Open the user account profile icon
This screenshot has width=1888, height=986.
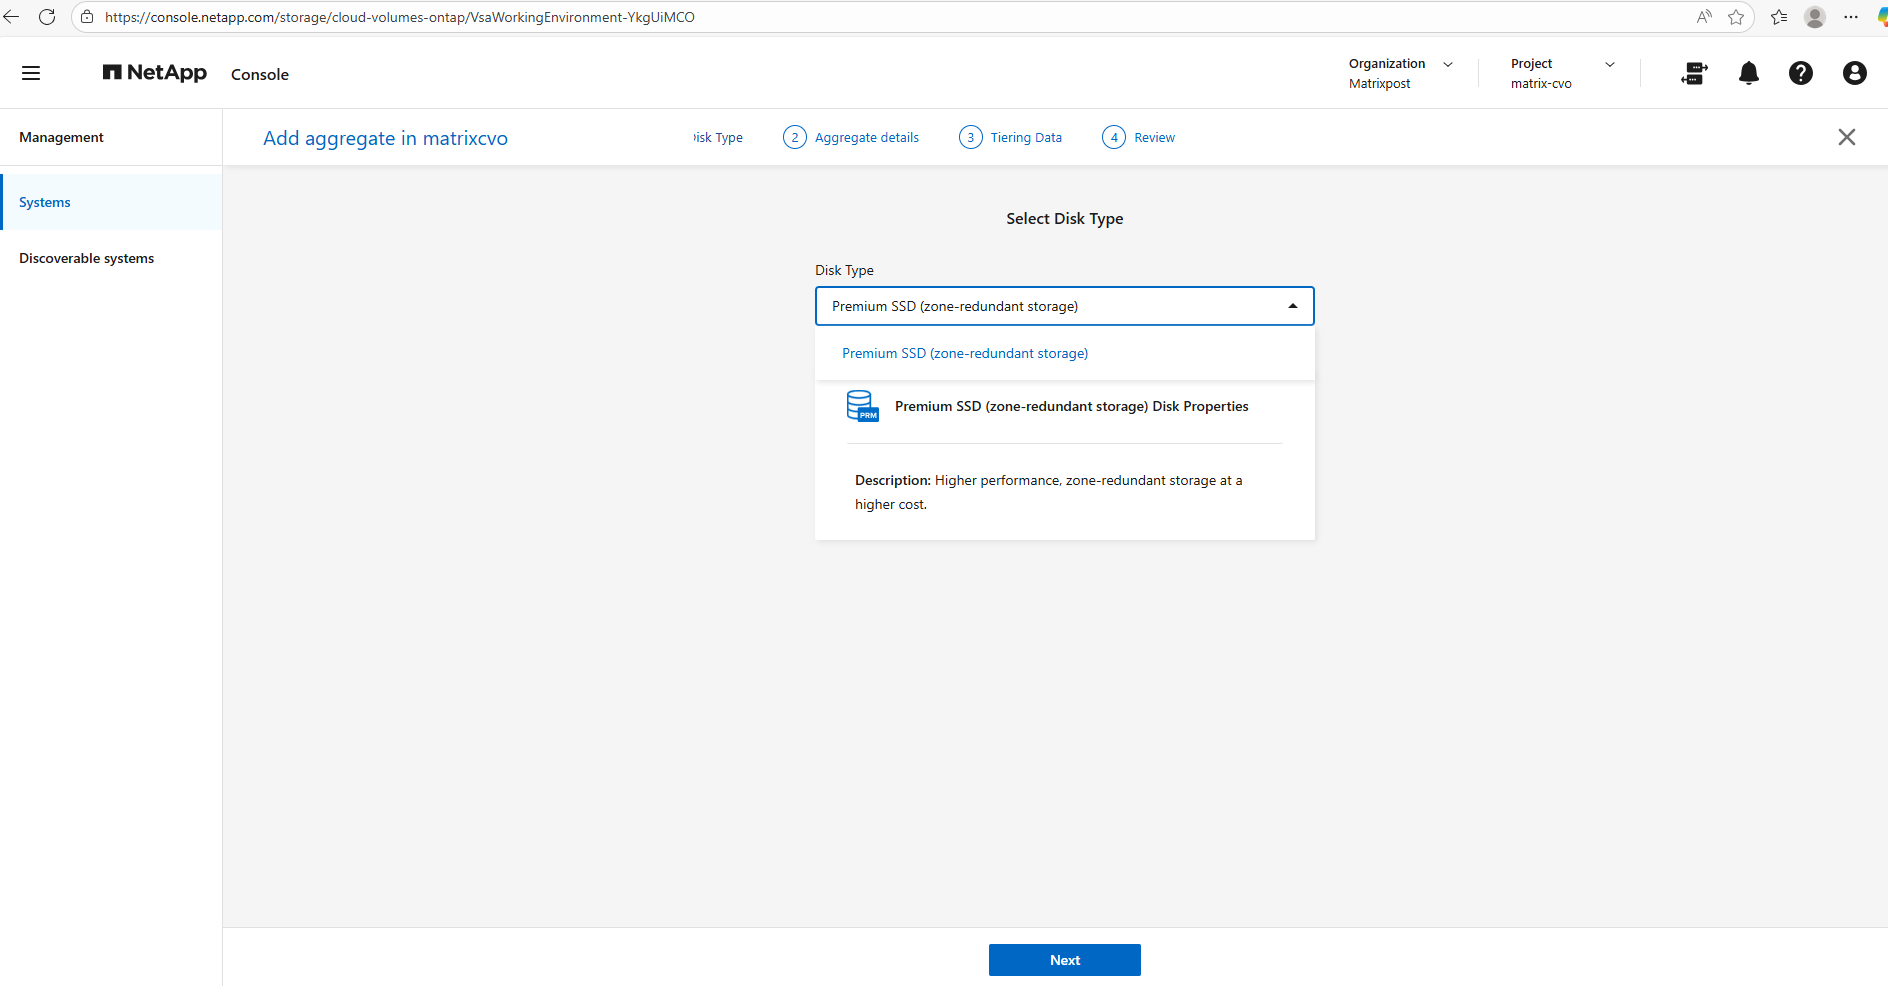point(1854,73)
